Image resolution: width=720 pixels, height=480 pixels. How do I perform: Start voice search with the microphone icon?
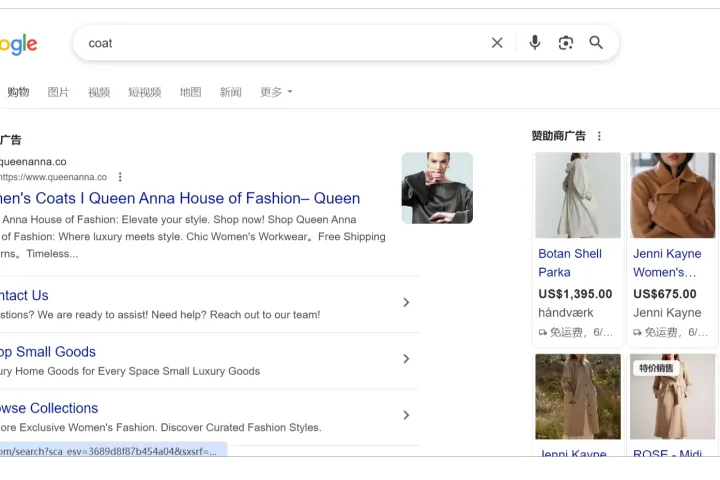point(534,43)
